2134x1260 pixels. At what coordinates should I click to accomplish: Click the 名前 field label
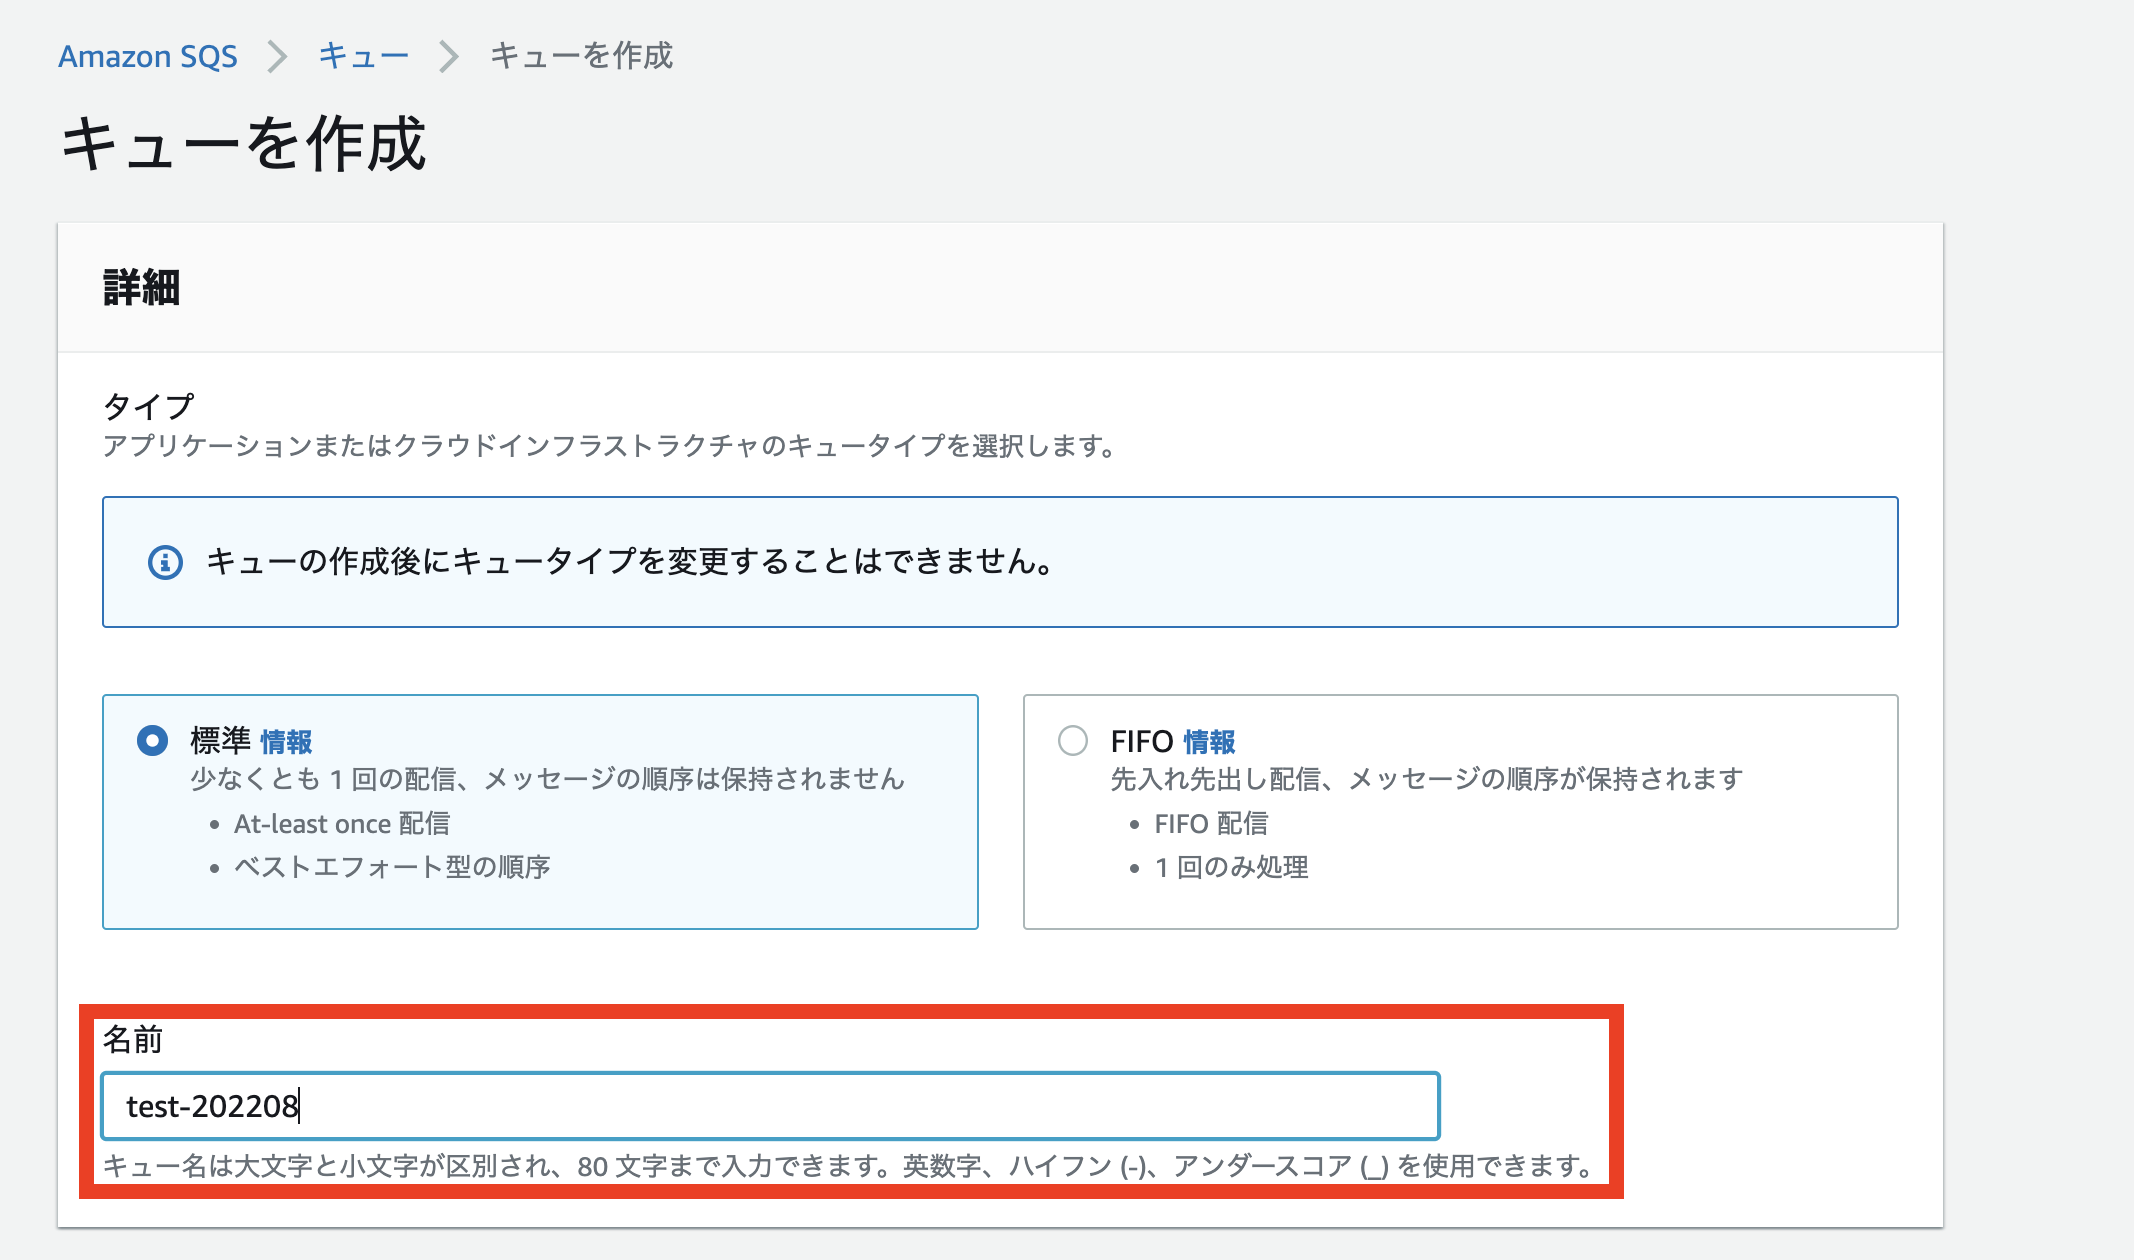click(132, 1040)
